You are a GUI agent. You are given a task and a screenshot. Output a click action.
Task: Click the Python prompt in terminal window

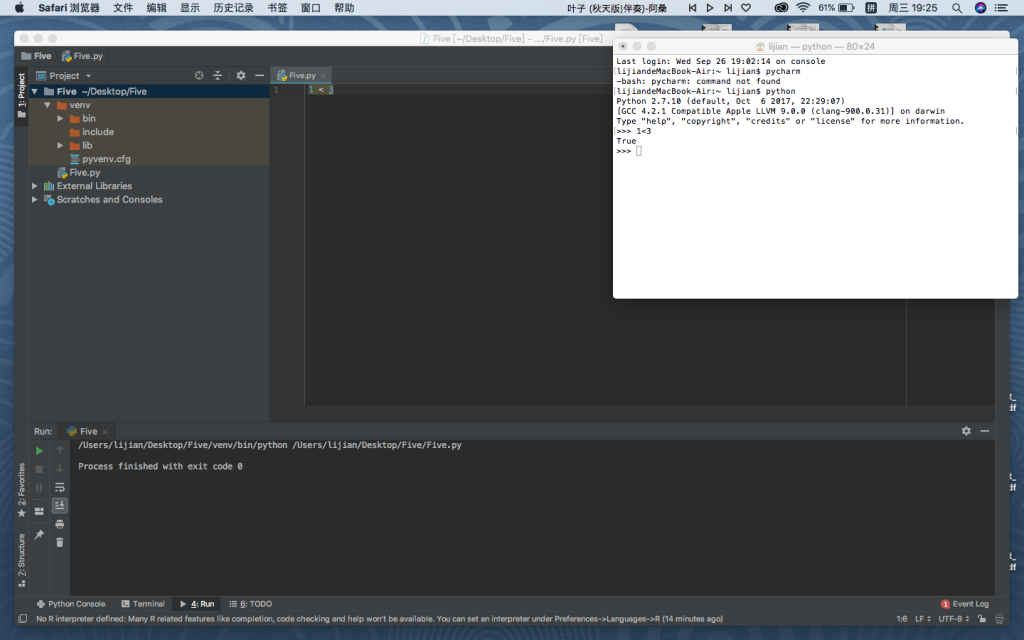624,152
